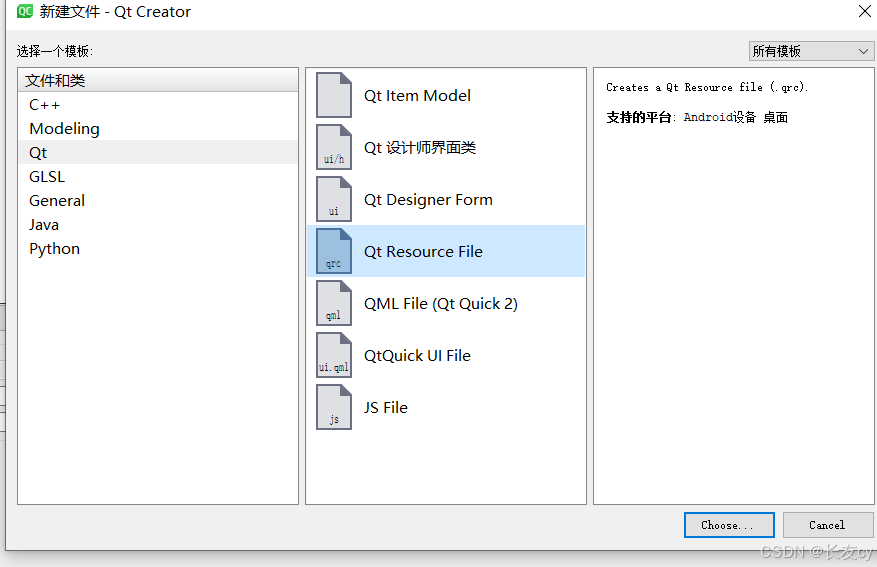Click the ui Designer Form icon
Viewport: 877px width, 567px height.
(x=334, y=199)
